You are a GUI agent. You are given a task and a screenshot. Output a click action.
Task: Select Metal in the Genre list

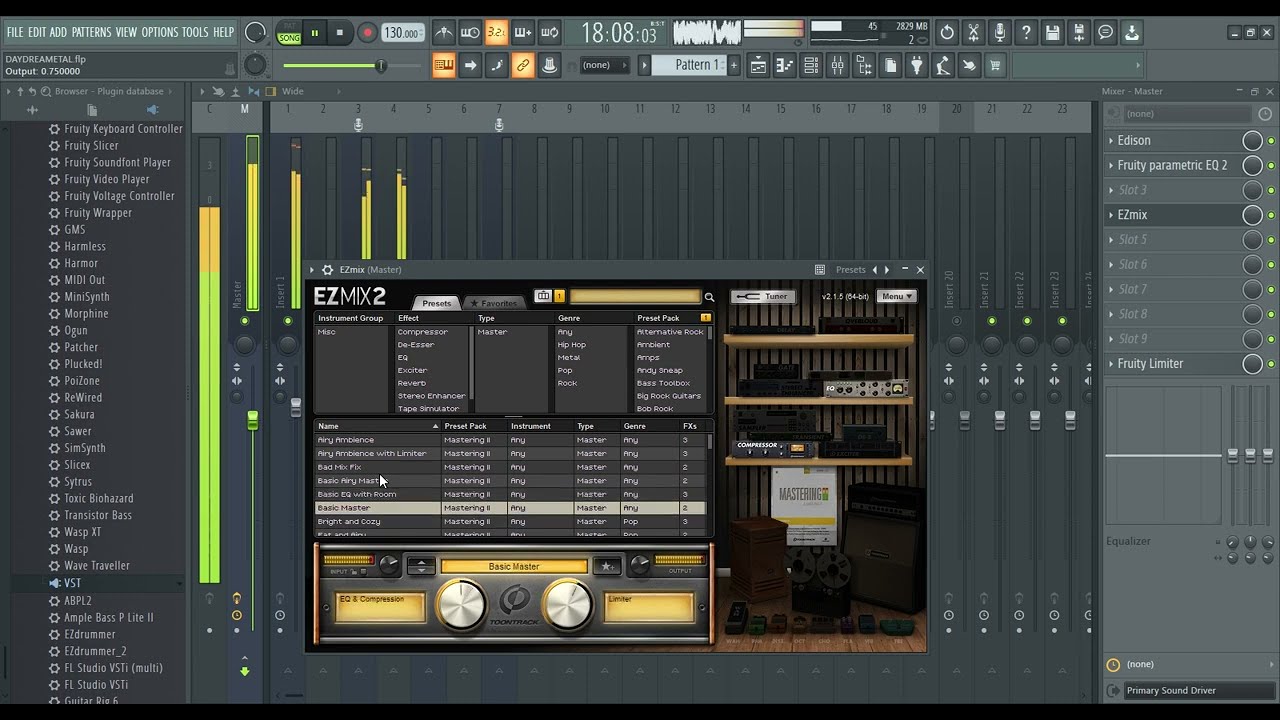coord(569,357)
